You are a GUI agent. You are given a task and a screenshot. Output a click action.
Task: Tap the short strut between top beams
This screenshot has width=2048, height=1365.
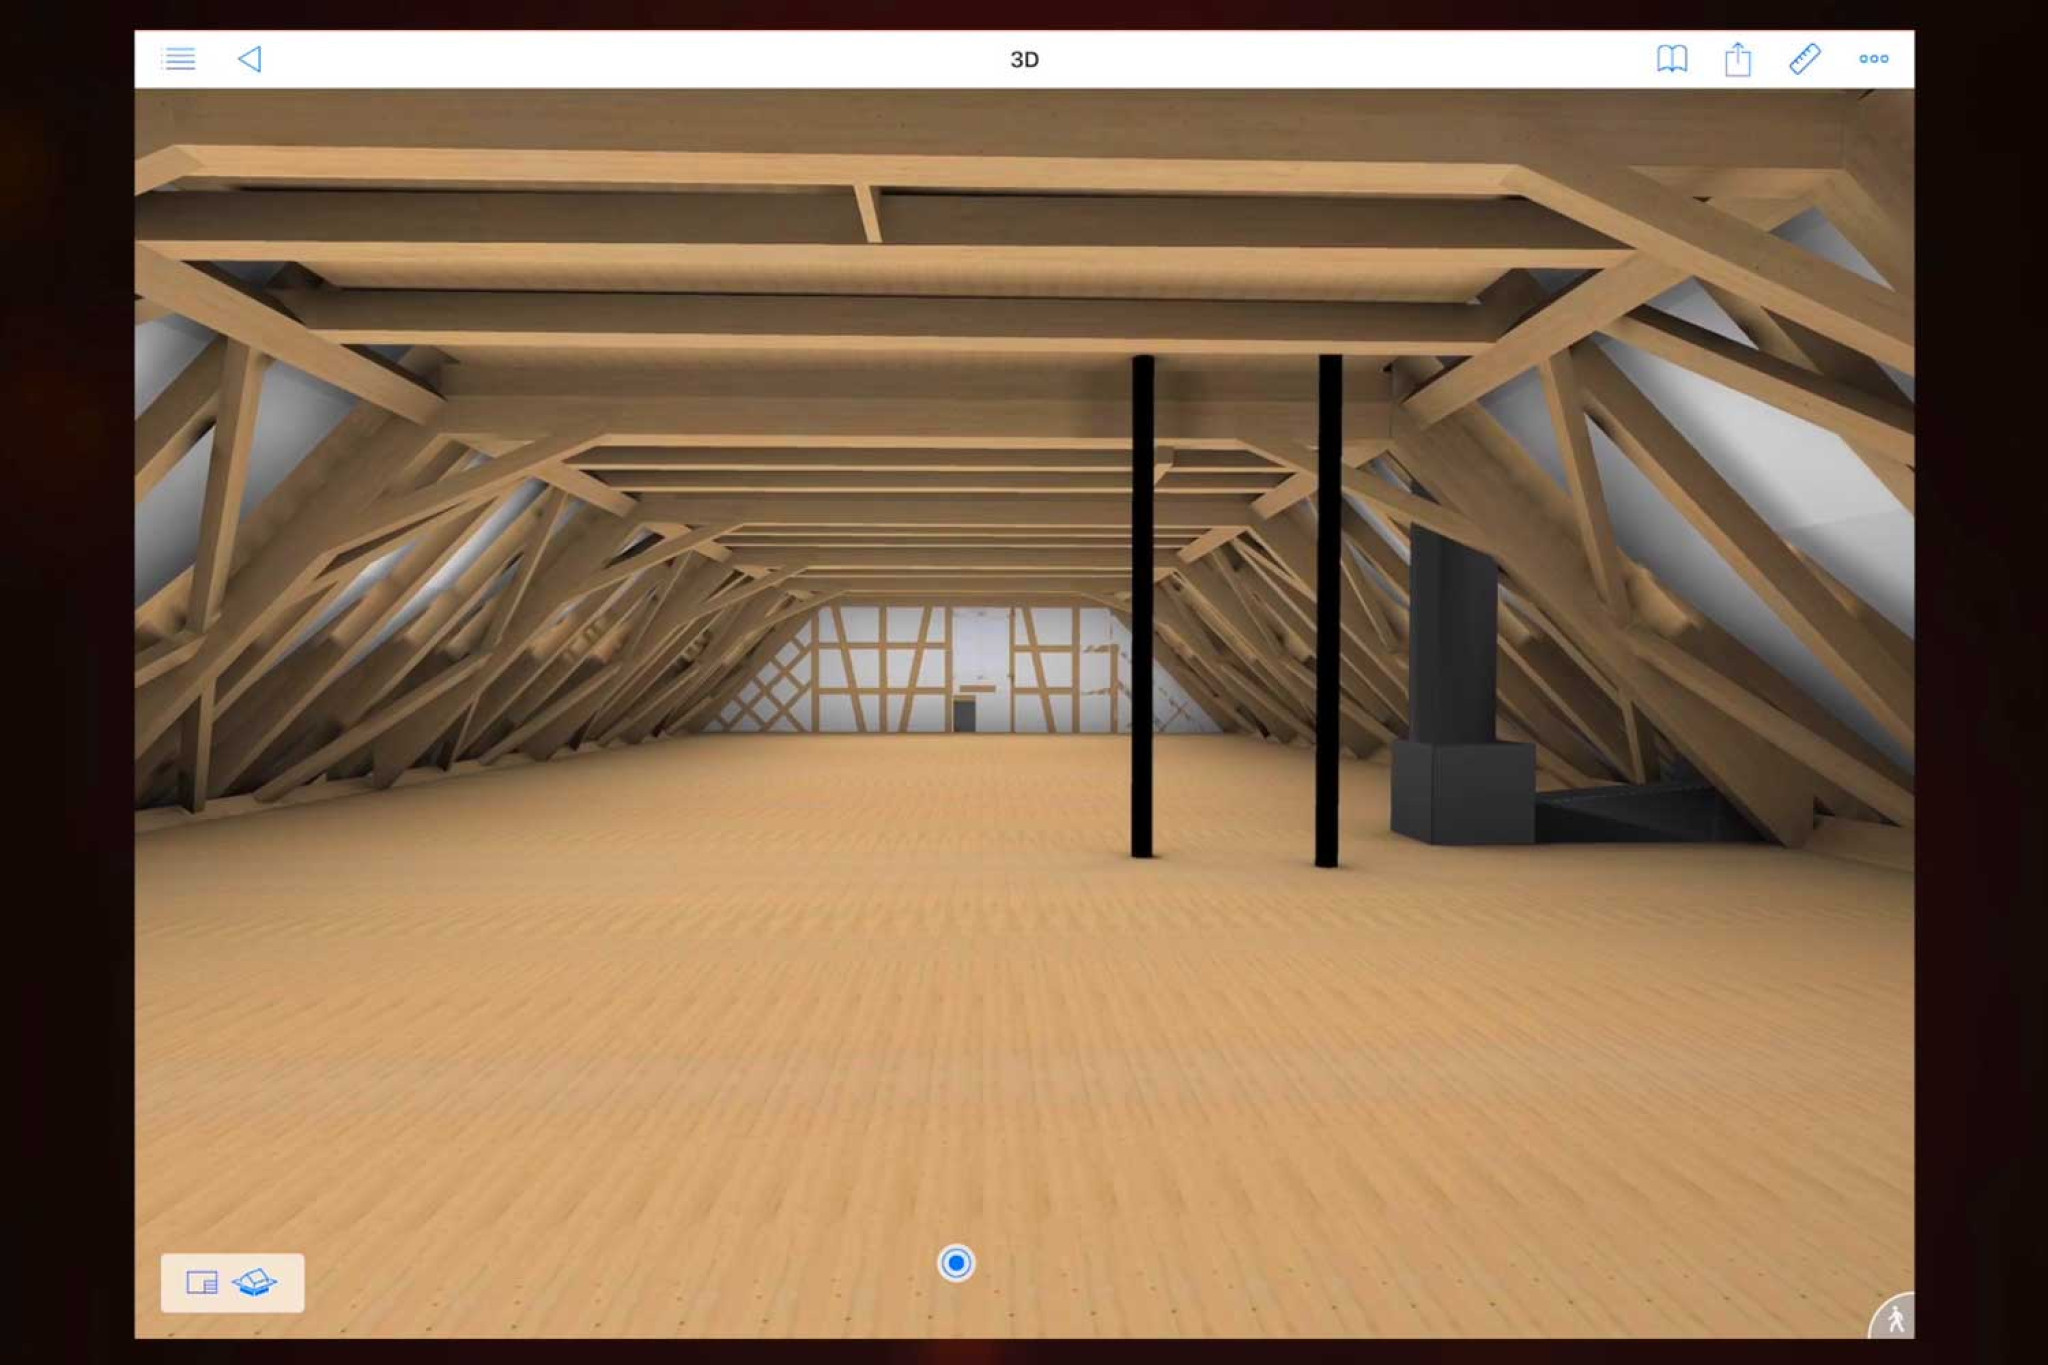[868, 212]
